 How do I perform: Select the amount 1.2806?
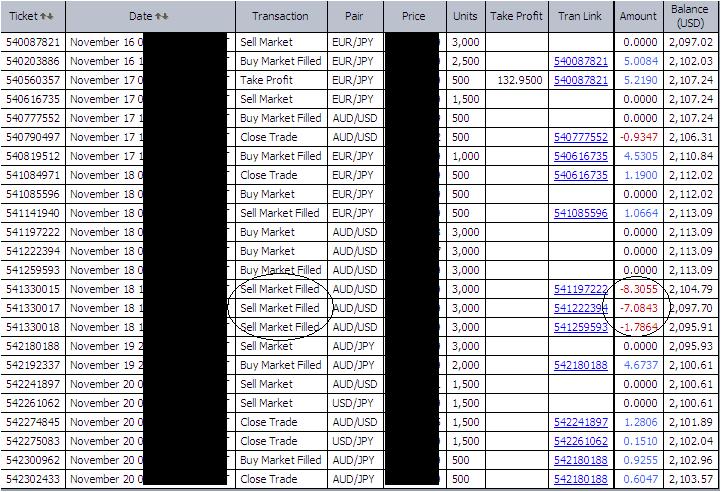[641, 422]
